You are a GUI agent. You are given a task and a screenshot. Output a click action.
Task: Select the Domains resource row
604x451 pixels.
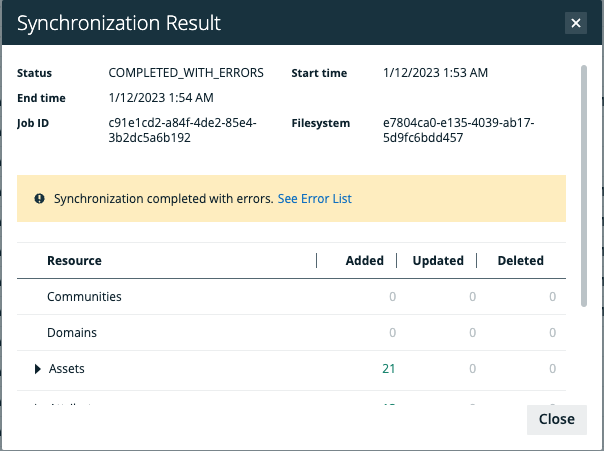(x=72, y=333)
